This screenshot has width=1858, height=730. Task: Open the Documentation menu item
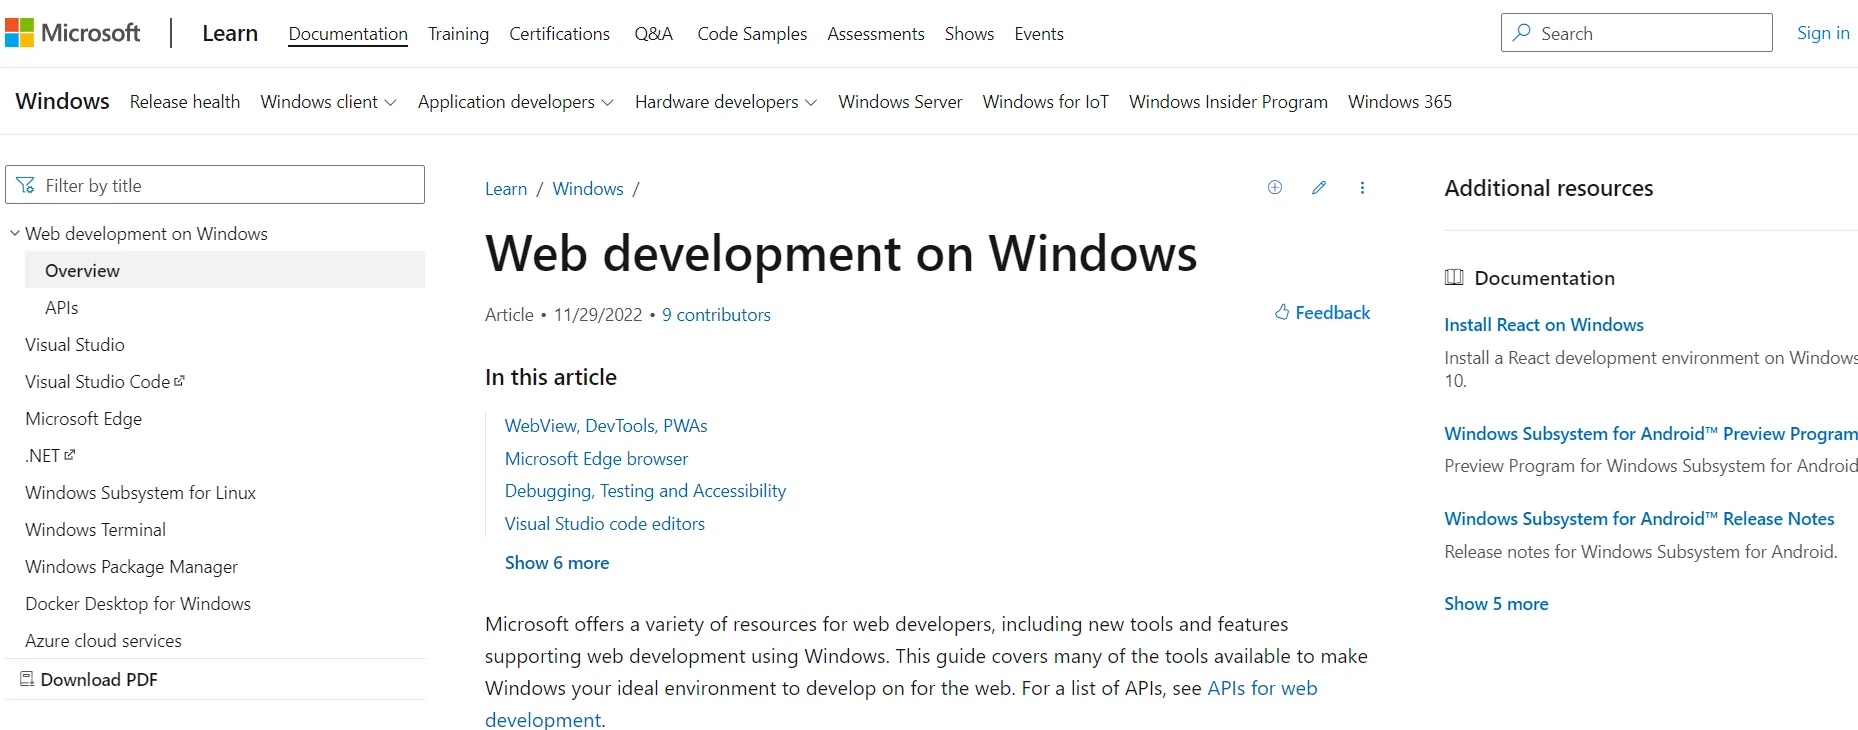pos(348,33)
